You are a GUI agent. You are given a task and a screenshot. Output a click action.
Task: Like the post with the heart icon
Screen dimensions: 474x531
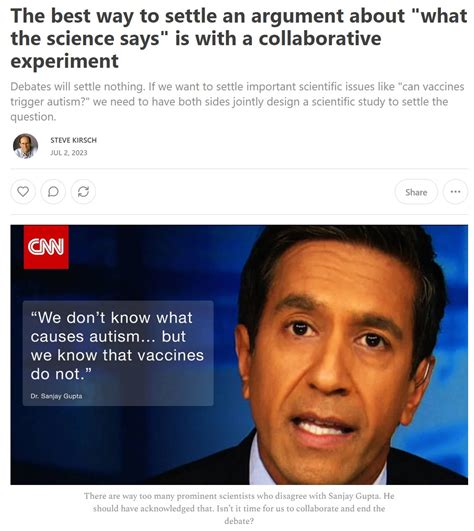click(x=23, y=192)
